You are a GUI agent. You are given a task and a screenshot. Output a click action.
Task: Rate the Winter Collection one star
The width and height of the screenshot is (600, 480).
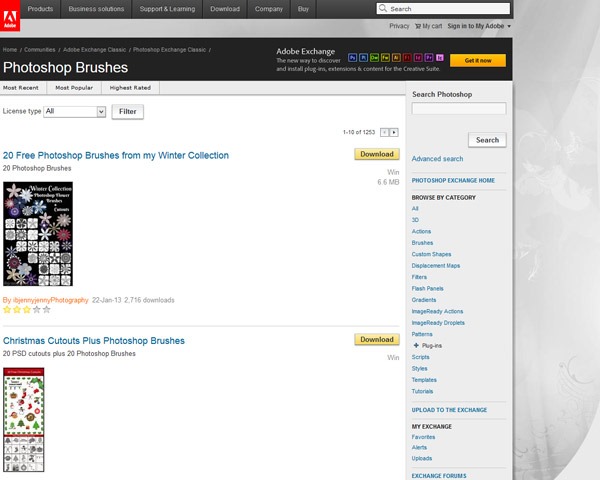pyautogui.click(x=7, y=310)
